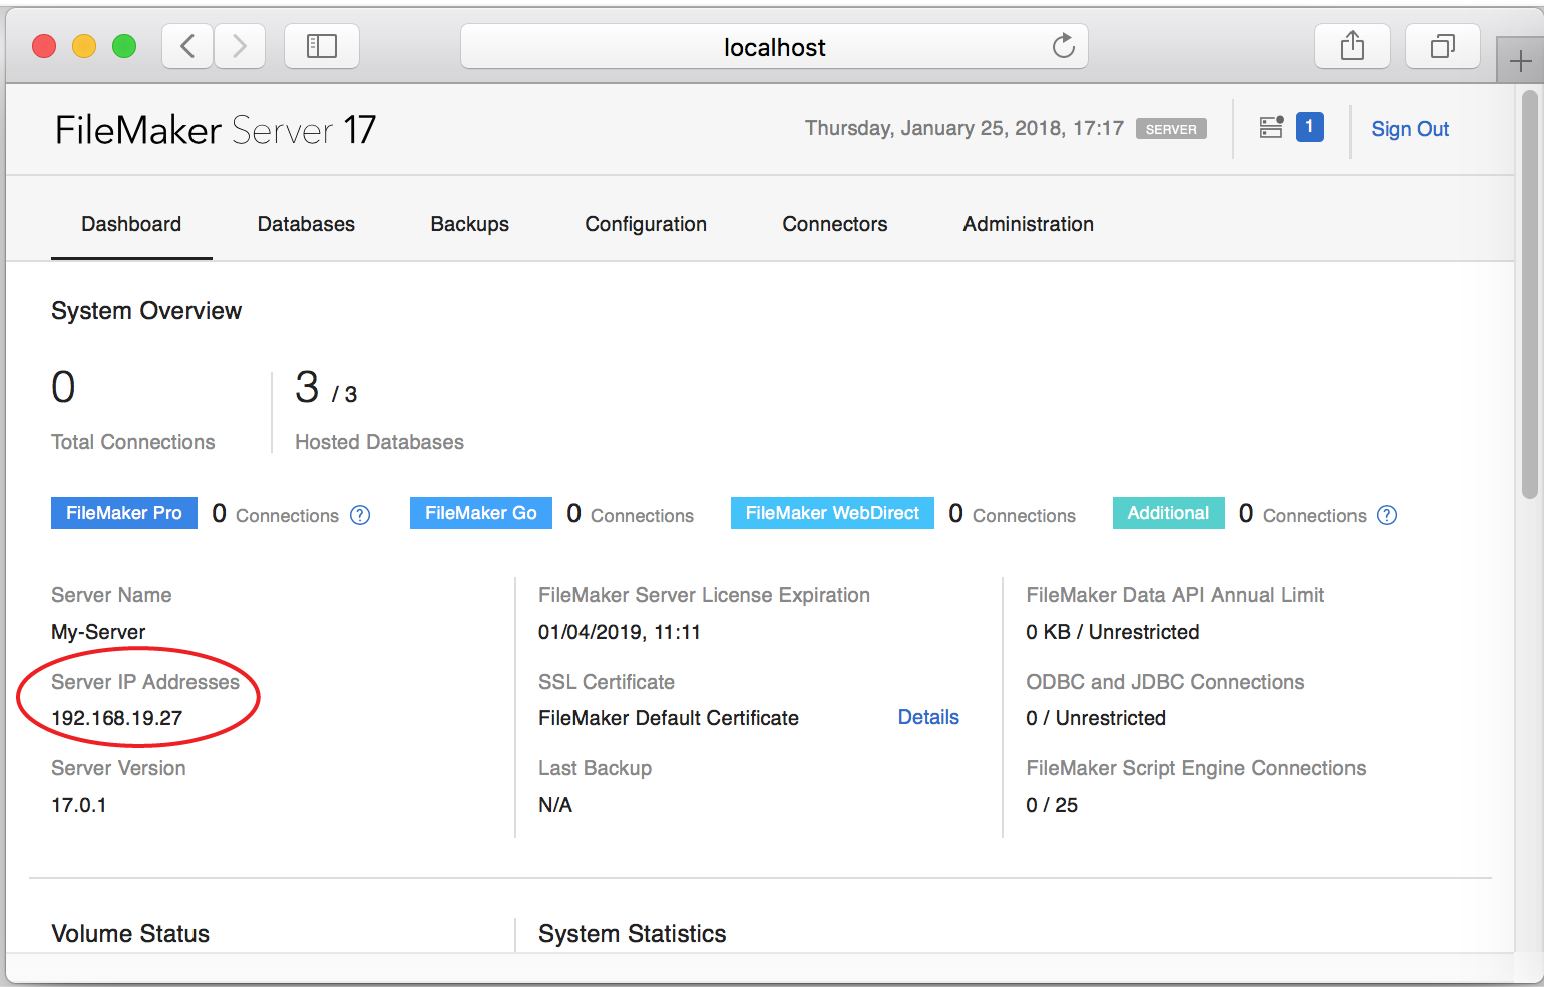Click inside the localhost address bar
The image size is (1544, 987).
[x=774, y=46]
